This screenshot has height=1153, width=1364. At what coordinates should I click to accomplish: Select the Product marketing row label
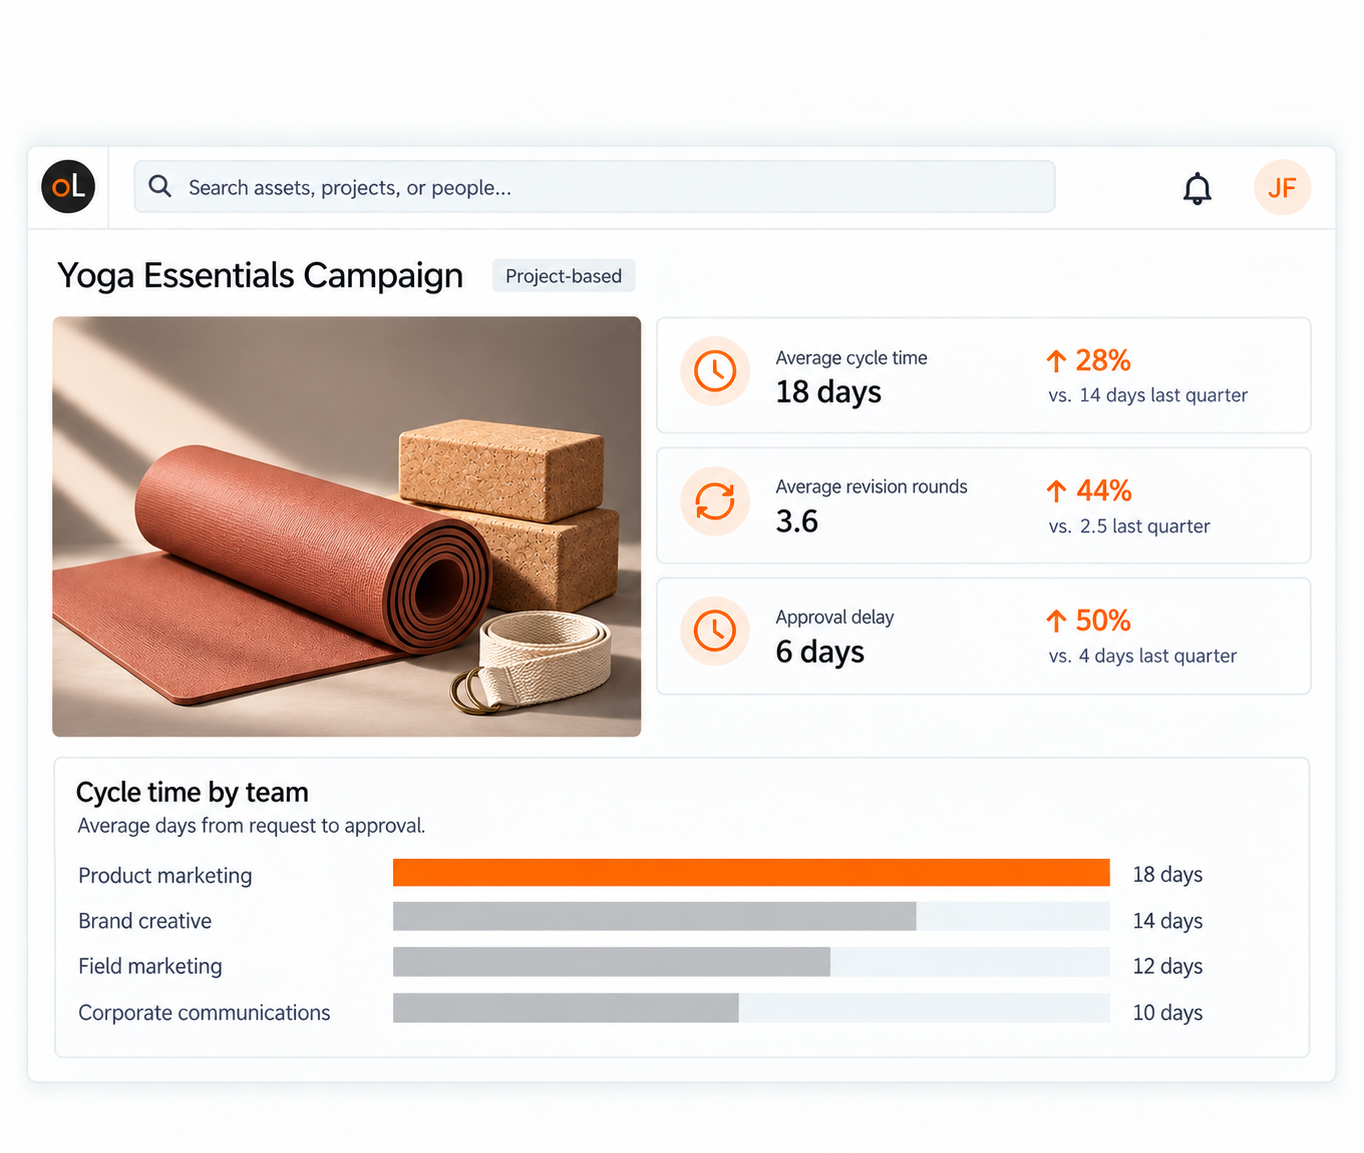pyautogui.click(x=165, y=875)
